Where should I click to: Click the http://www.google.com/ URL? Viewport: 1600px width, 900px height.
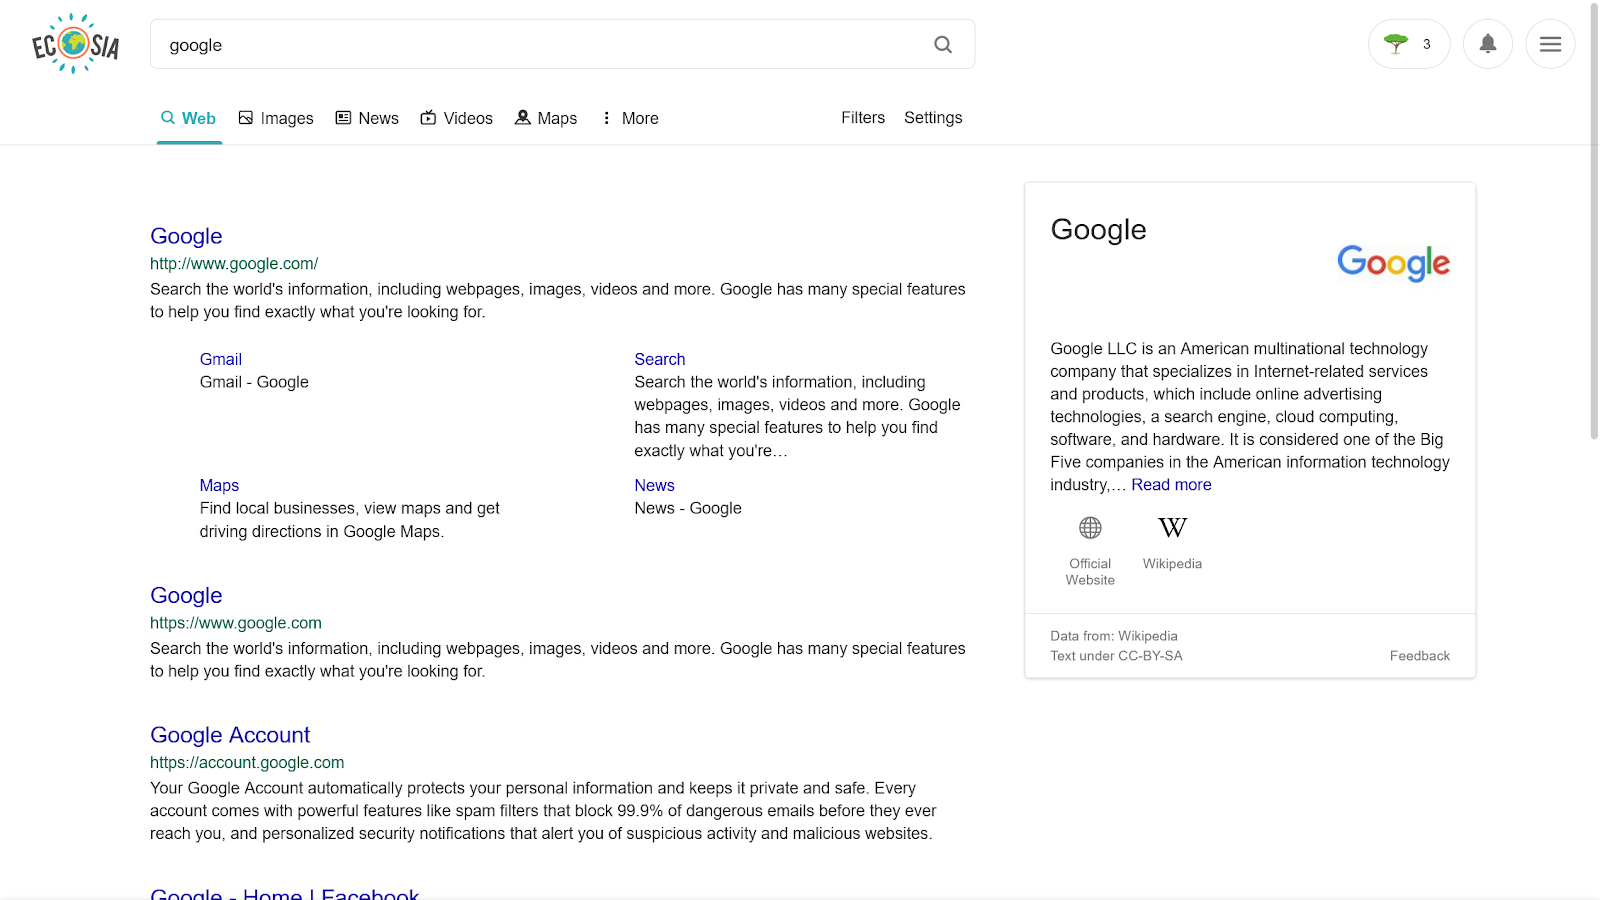[234, 264]
